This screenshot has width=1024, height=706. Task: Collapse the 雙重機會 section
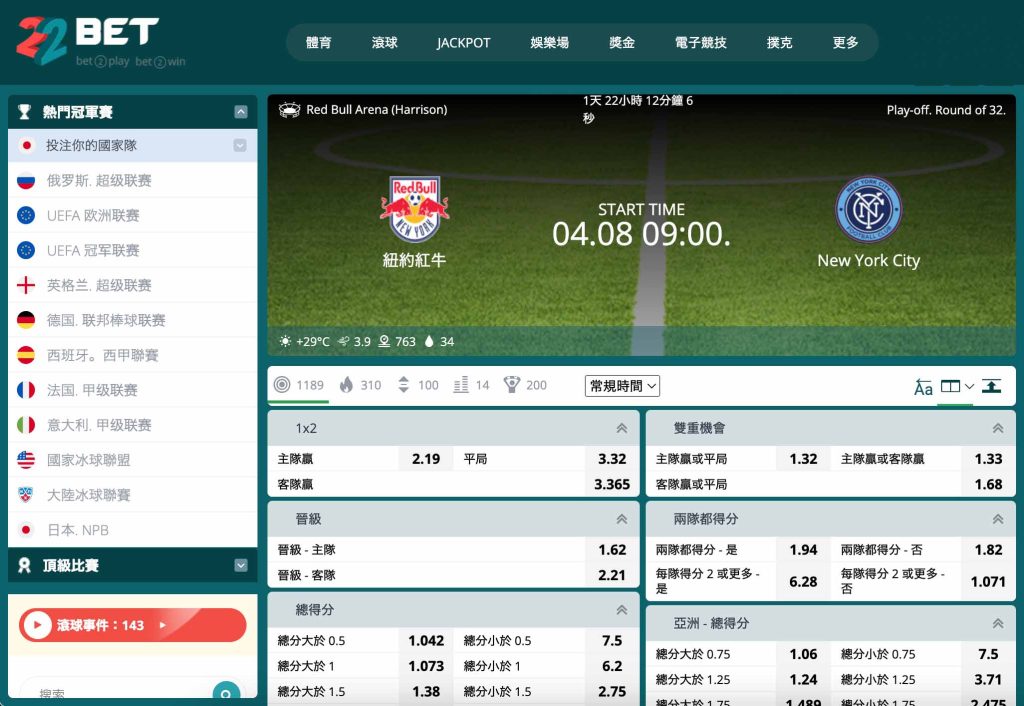click(998, 428)
